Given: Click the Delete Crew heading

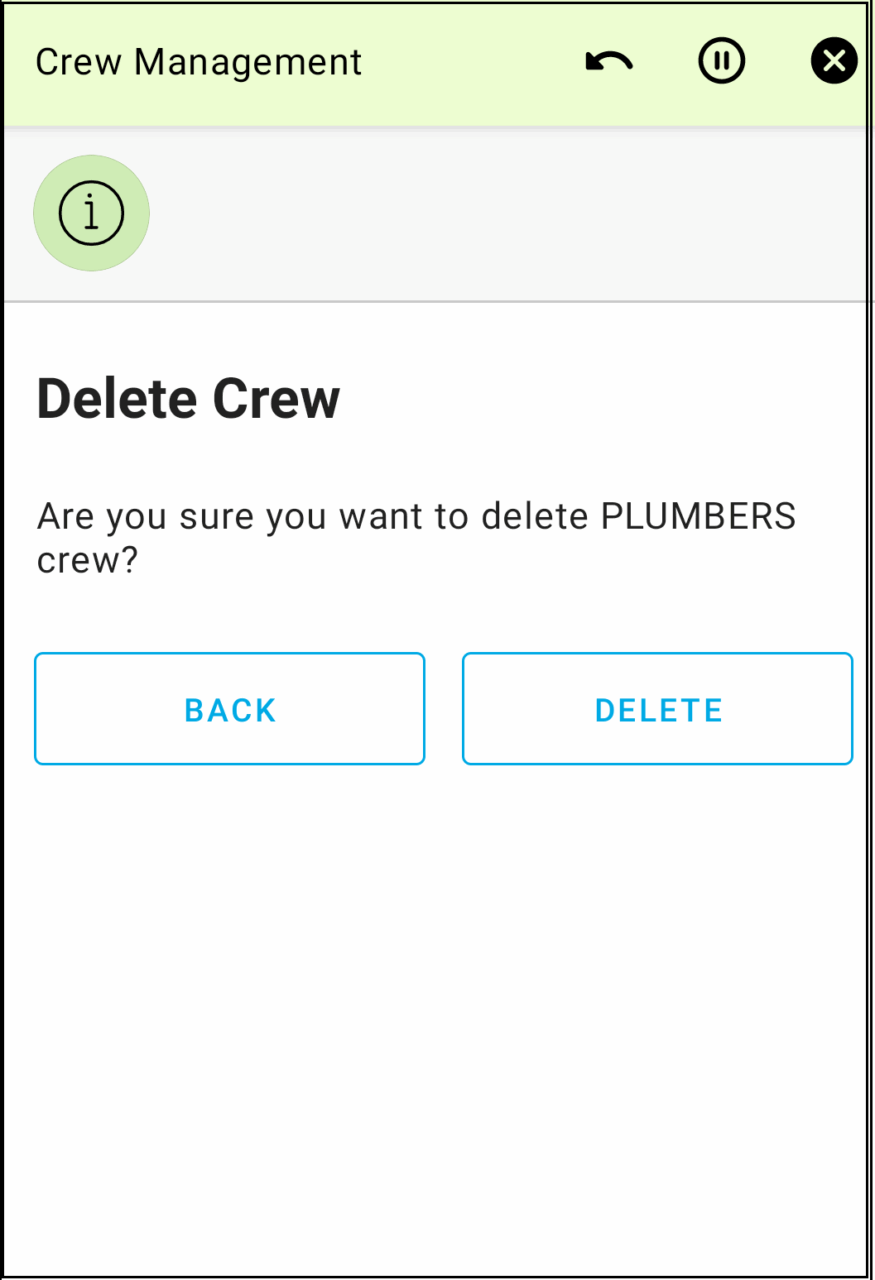Looking at the screenshot, I should [x=188, y=398].
